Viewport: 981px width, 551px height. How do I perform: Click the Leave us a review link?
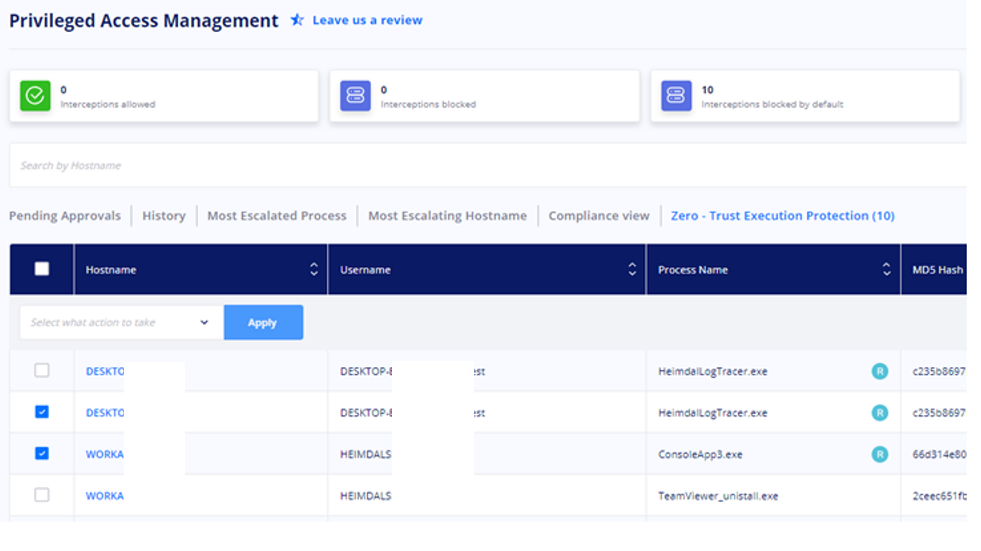[x=367, y=20]
